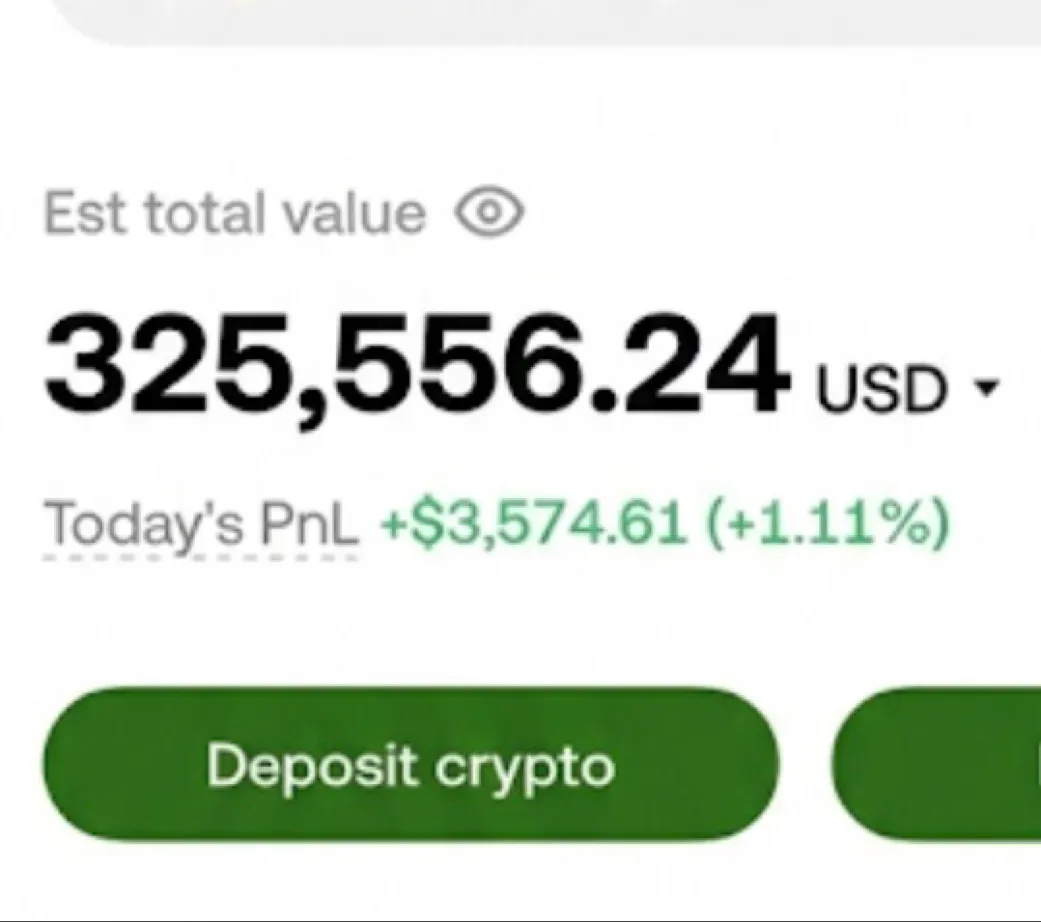The width and height of the screenshot is (1041, 922).
Task: Click the partially visible green button at right
Action: 940,766
